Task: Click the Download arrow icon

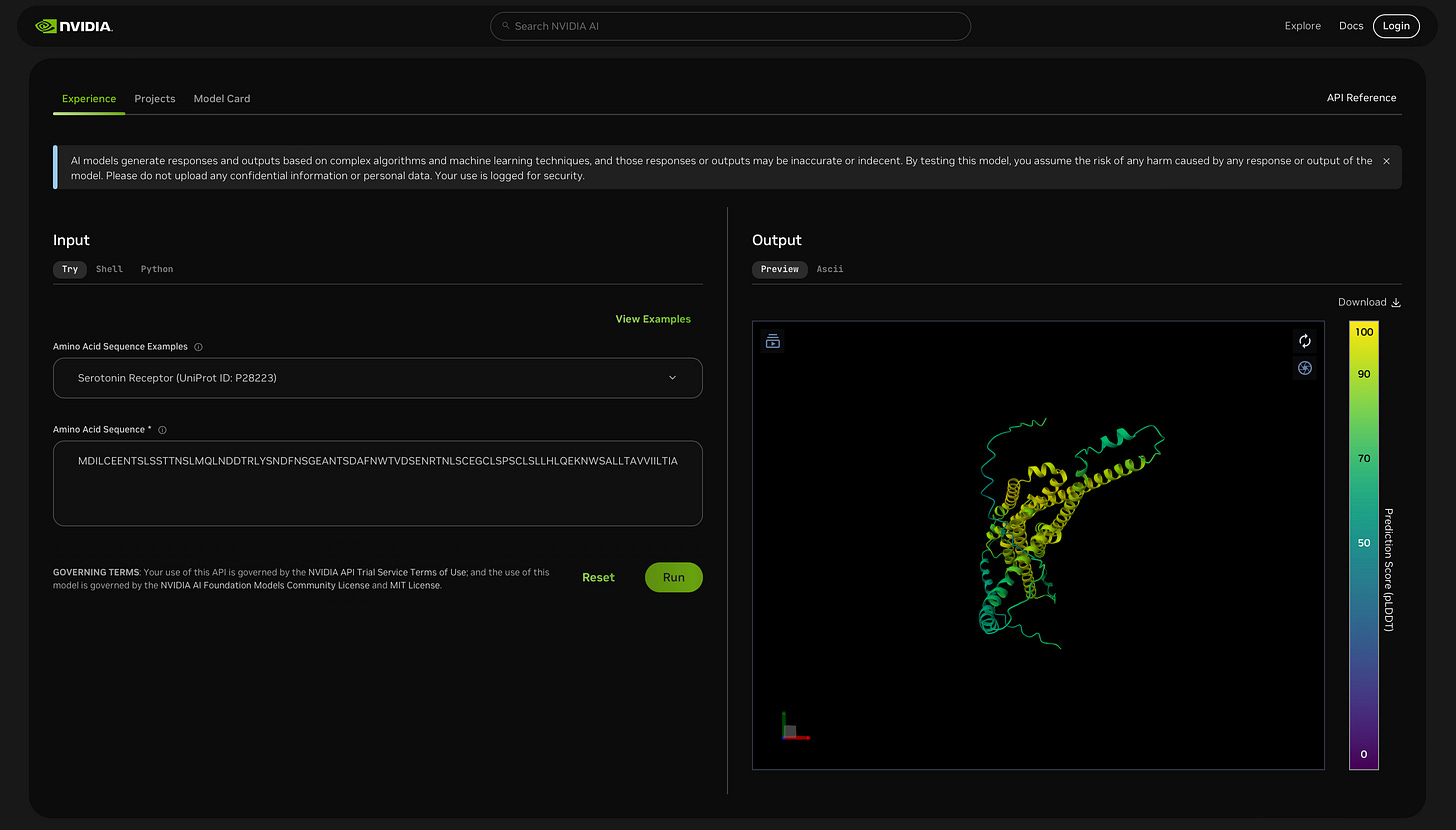Action: click(x=1396, y=302)
